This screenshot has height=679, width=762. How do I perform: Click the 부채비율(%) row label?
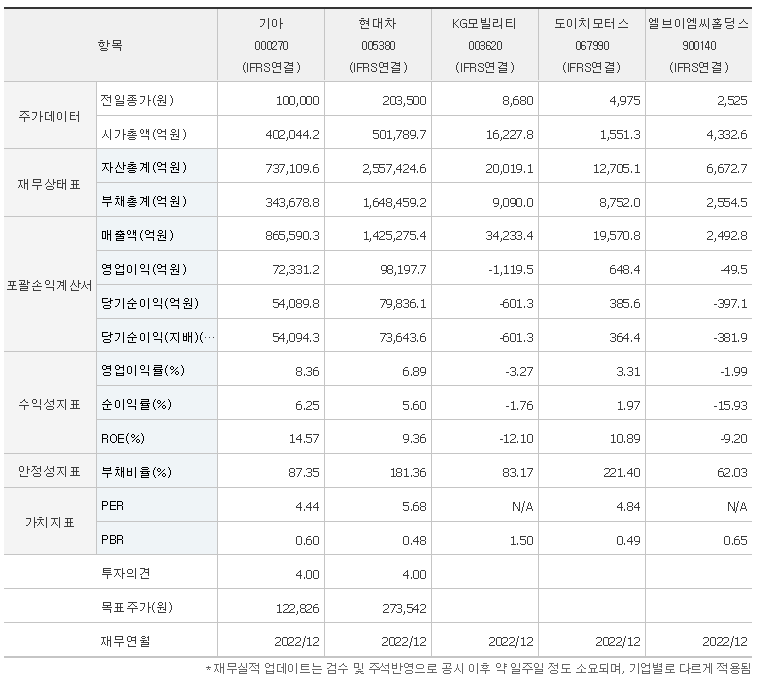(137, 472)
